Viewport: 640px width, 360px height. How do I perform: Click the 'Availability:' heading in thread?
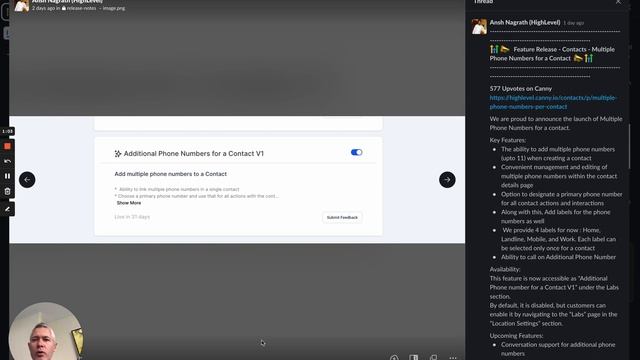pos(505,269)
